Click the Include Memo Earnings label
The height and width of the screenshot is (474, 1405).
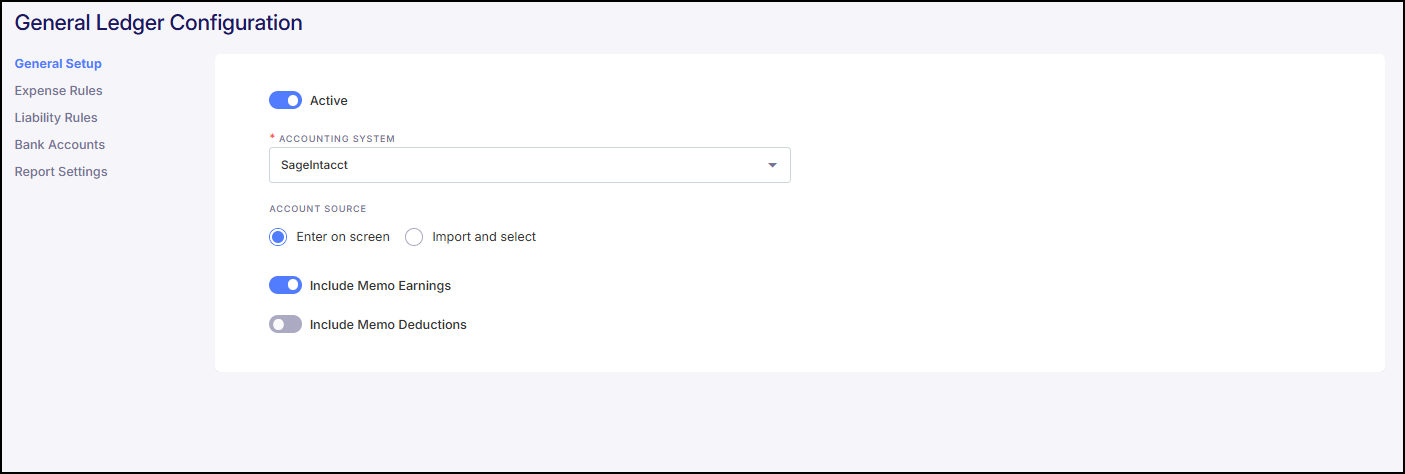click(380, 286)
